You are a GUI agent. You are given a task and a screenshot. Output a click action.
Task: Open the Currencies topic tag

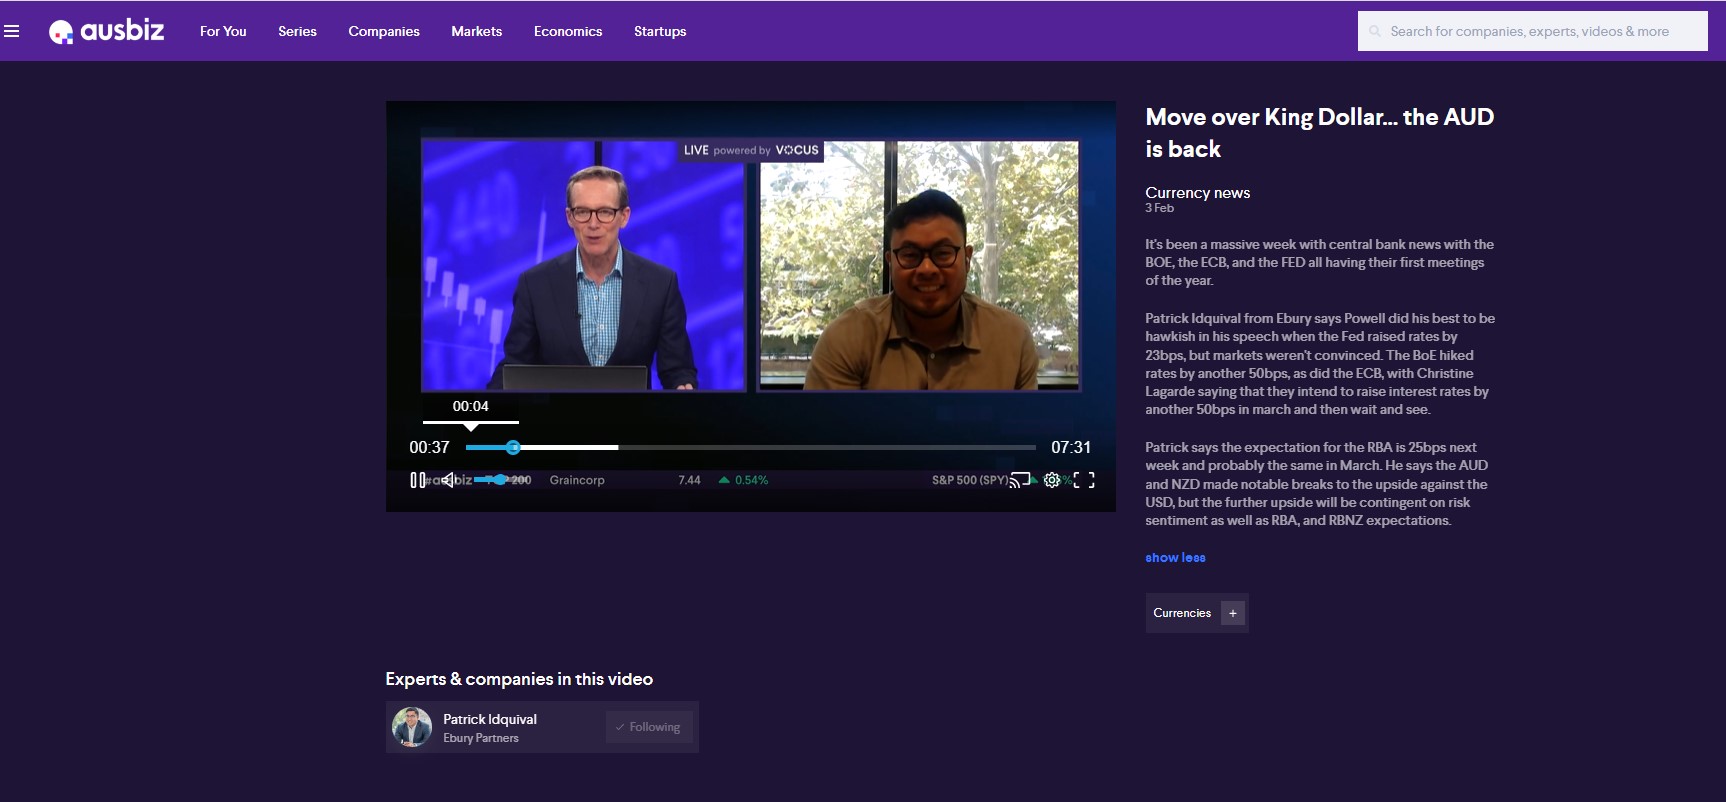point(1182,613)
